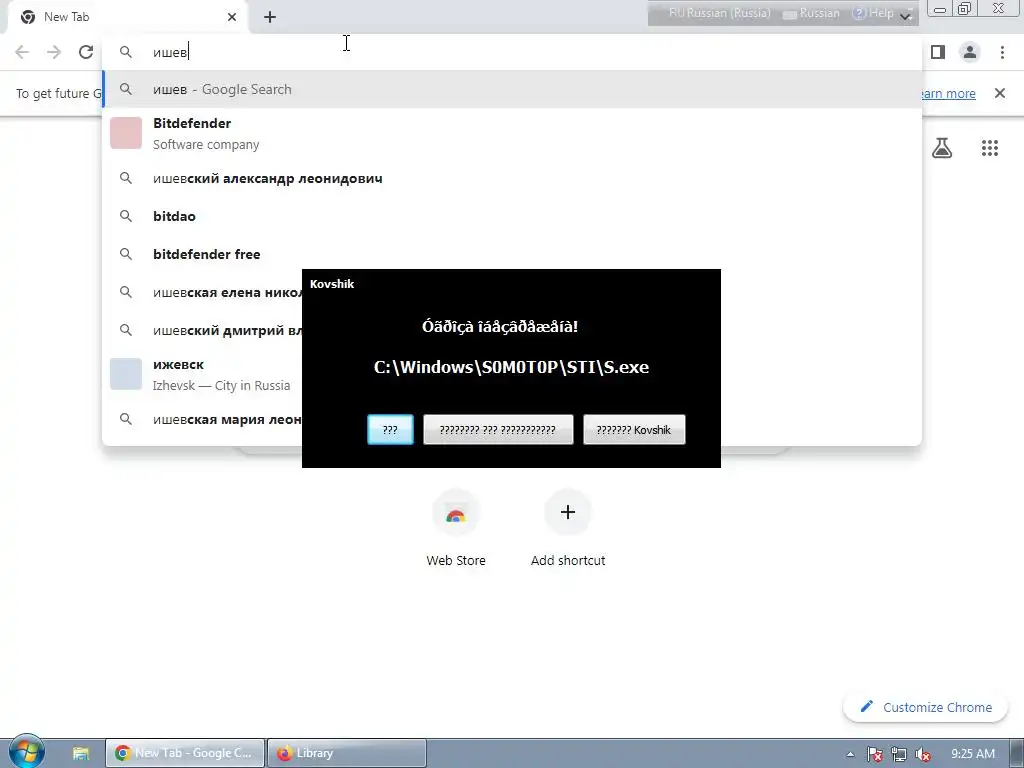
Task: Close the New Tab tab
Action: pyautogui.click(x=232, y=17)
